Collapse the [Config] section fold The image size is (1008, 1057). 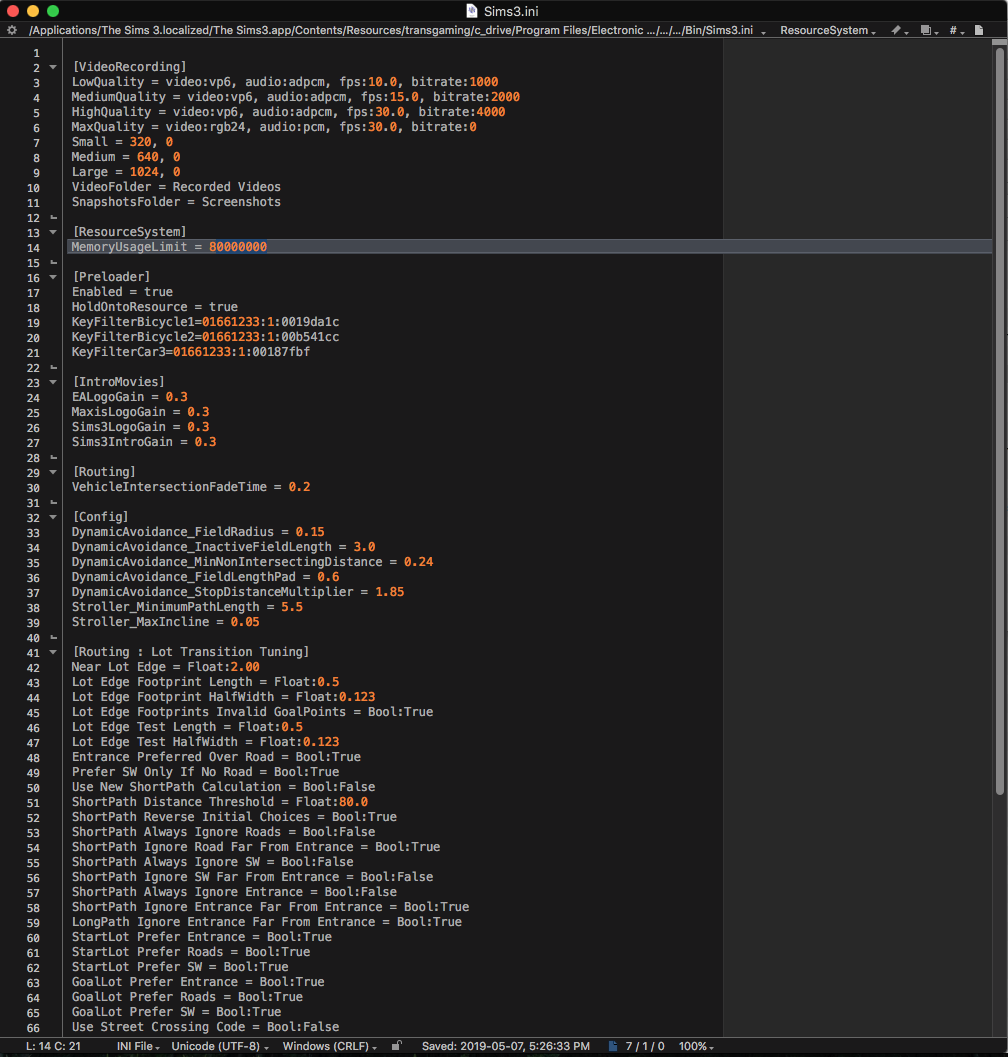[53, 518]
